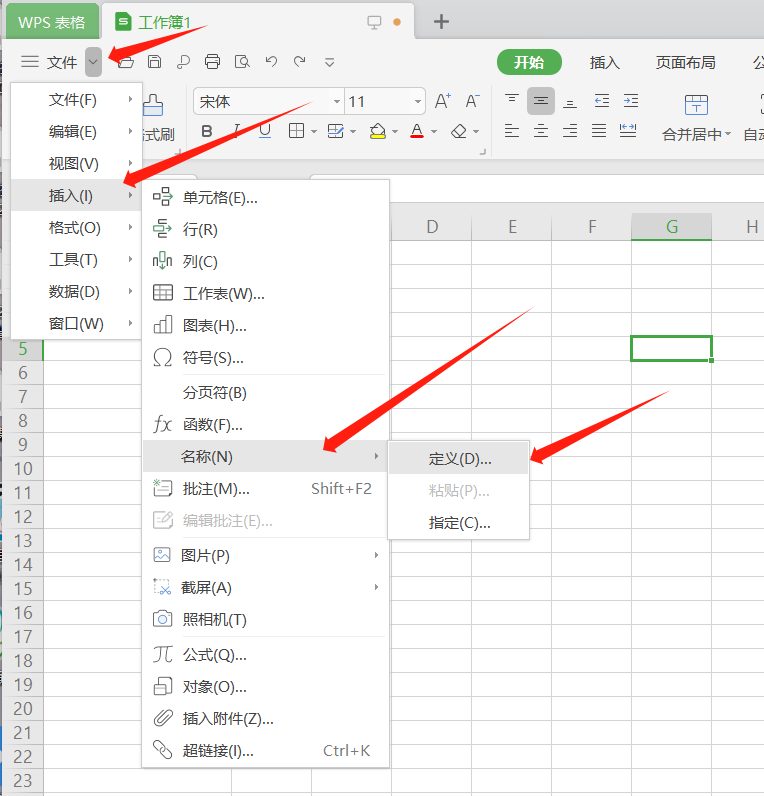Switch to the 页面布局 ribbon tab

pos(685,62)
